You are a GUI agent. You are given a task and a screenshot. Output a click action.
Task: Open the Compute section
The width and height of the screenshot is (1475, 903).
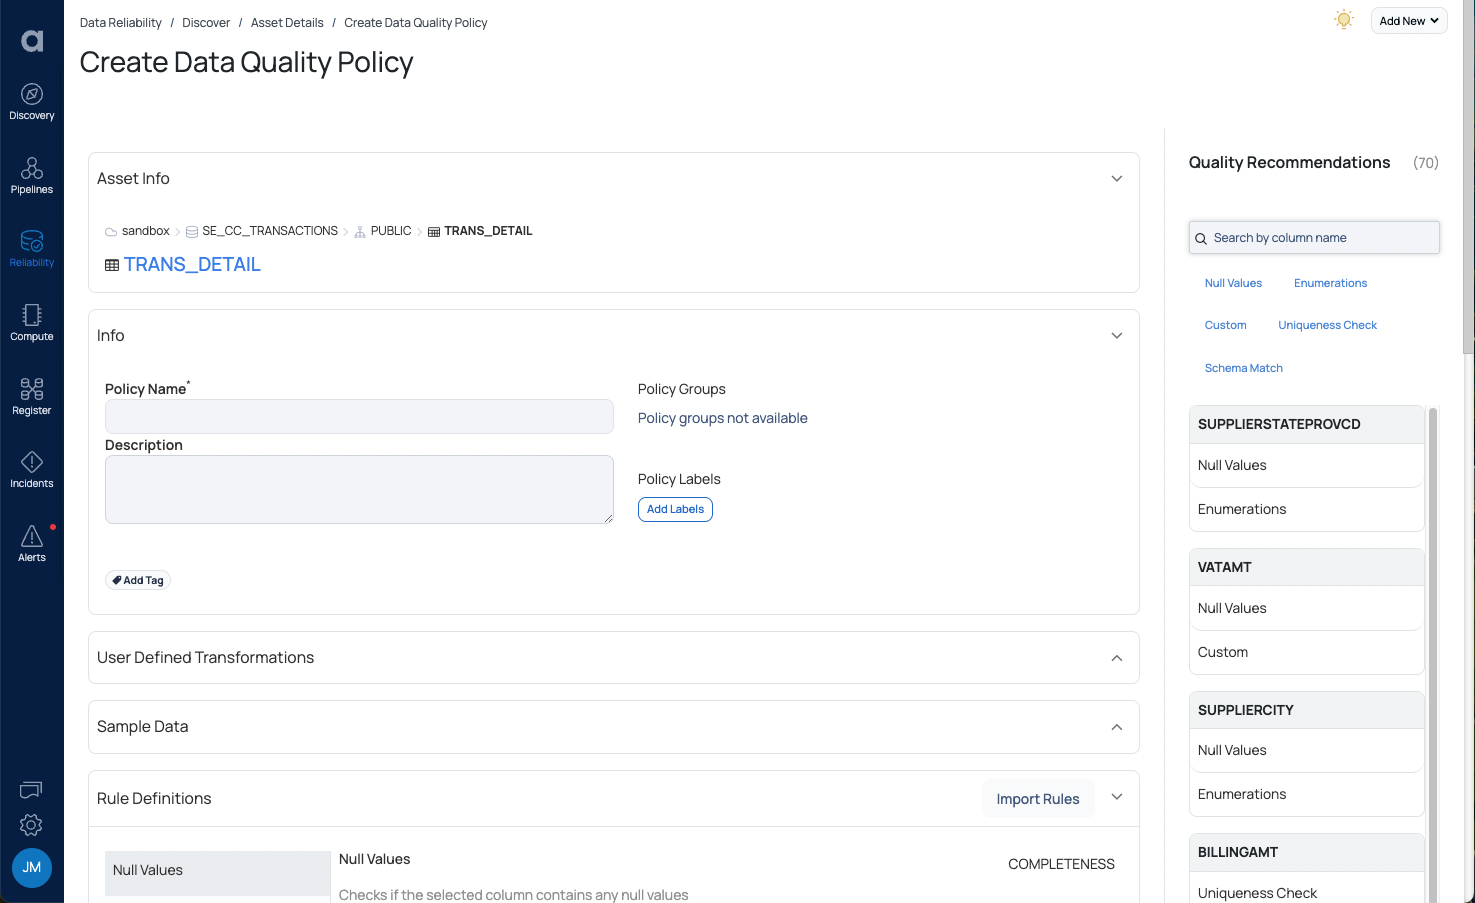(x=31, y=323)
